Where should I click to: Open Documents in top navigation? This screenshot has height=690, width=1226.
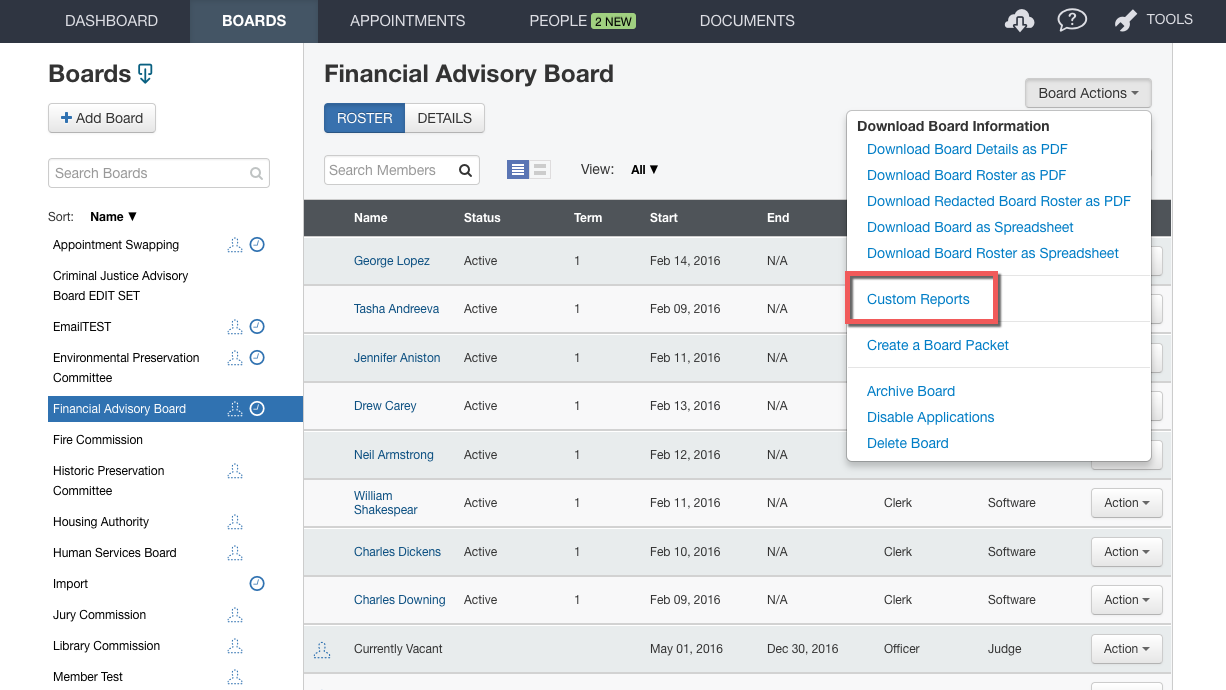747,21
